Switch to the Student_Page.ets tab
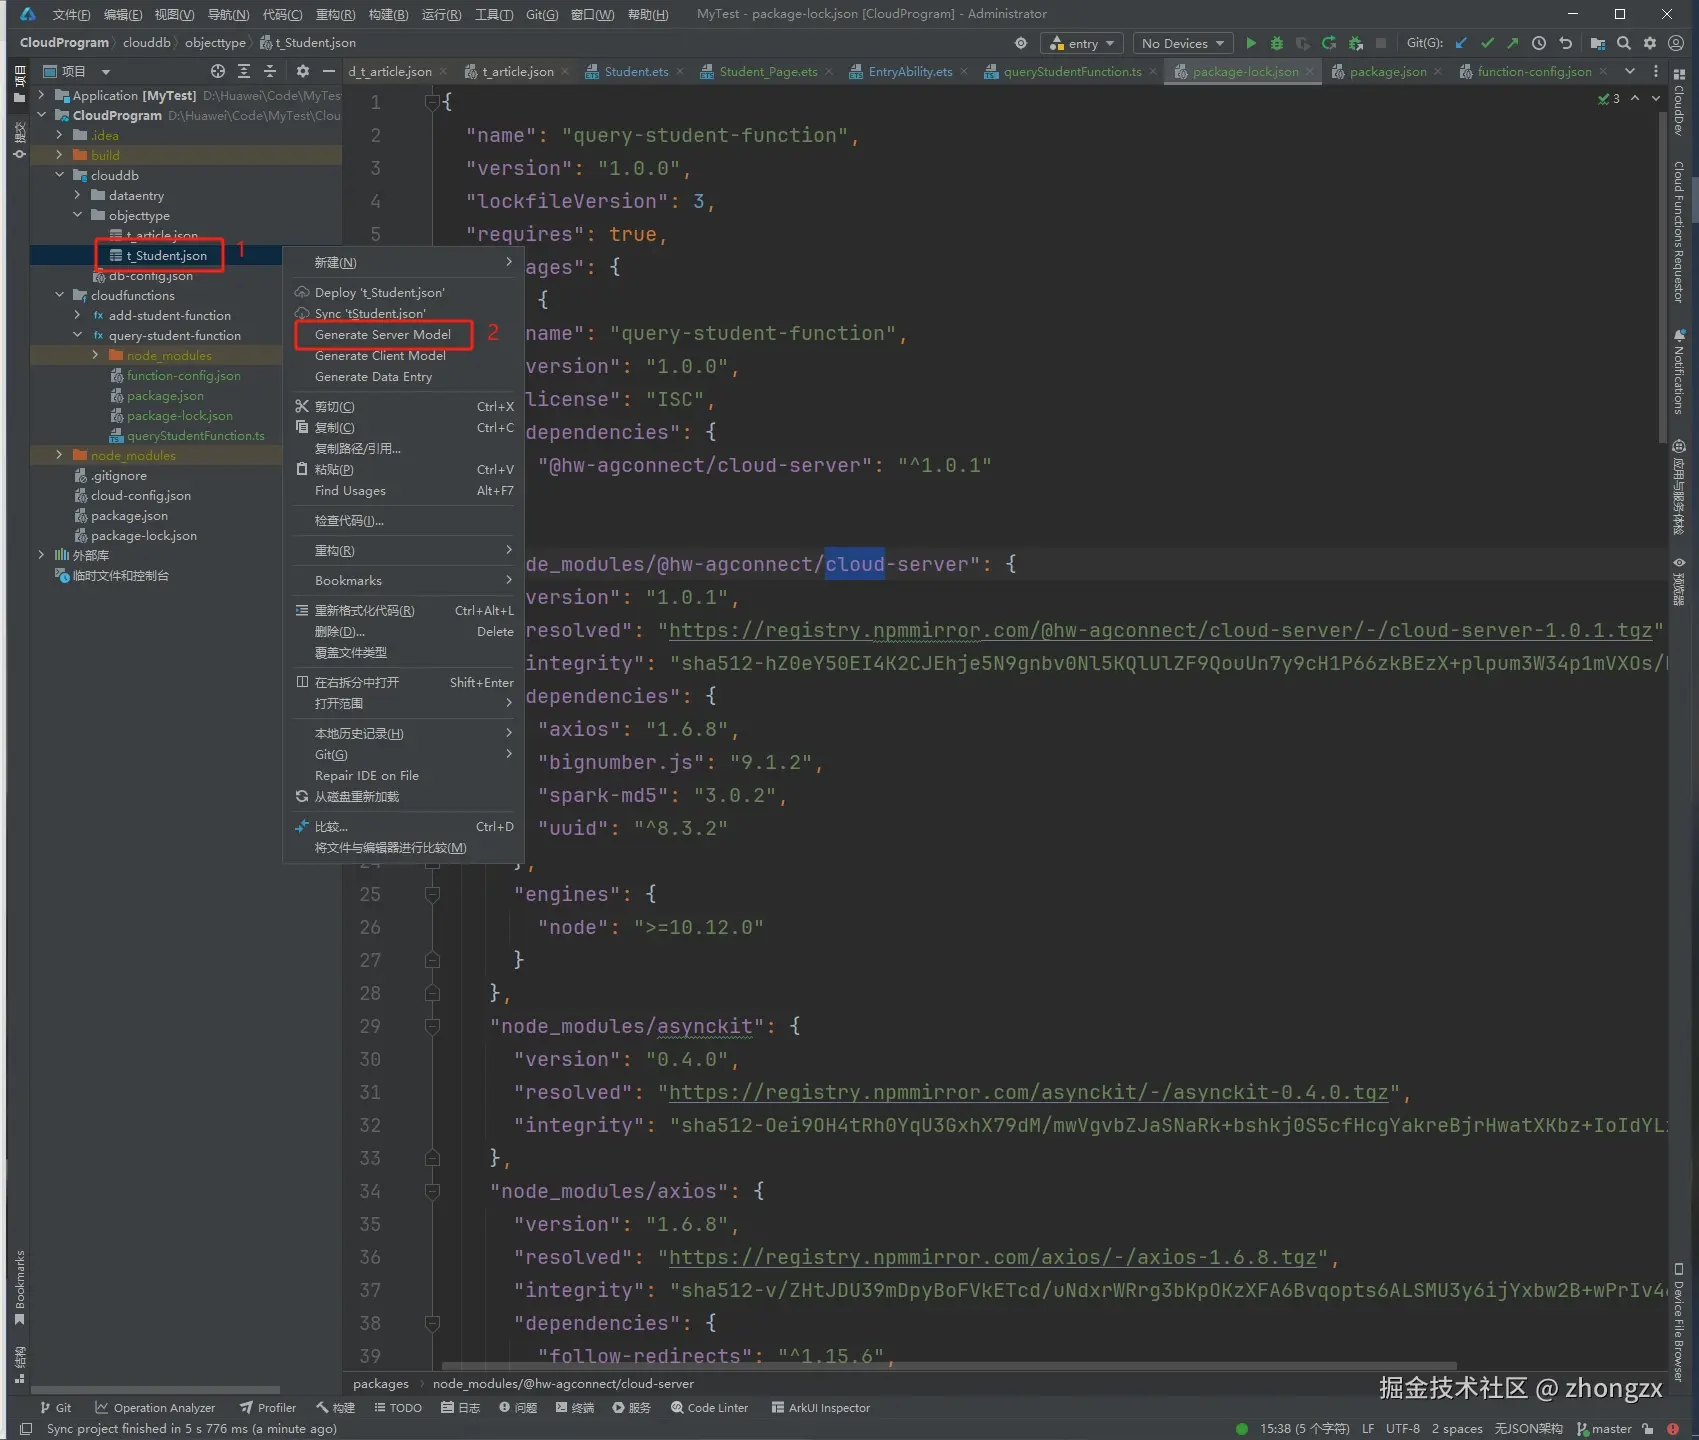Image resolution: width=1699 pixels, height=1440 pixels. coord(767,71)
